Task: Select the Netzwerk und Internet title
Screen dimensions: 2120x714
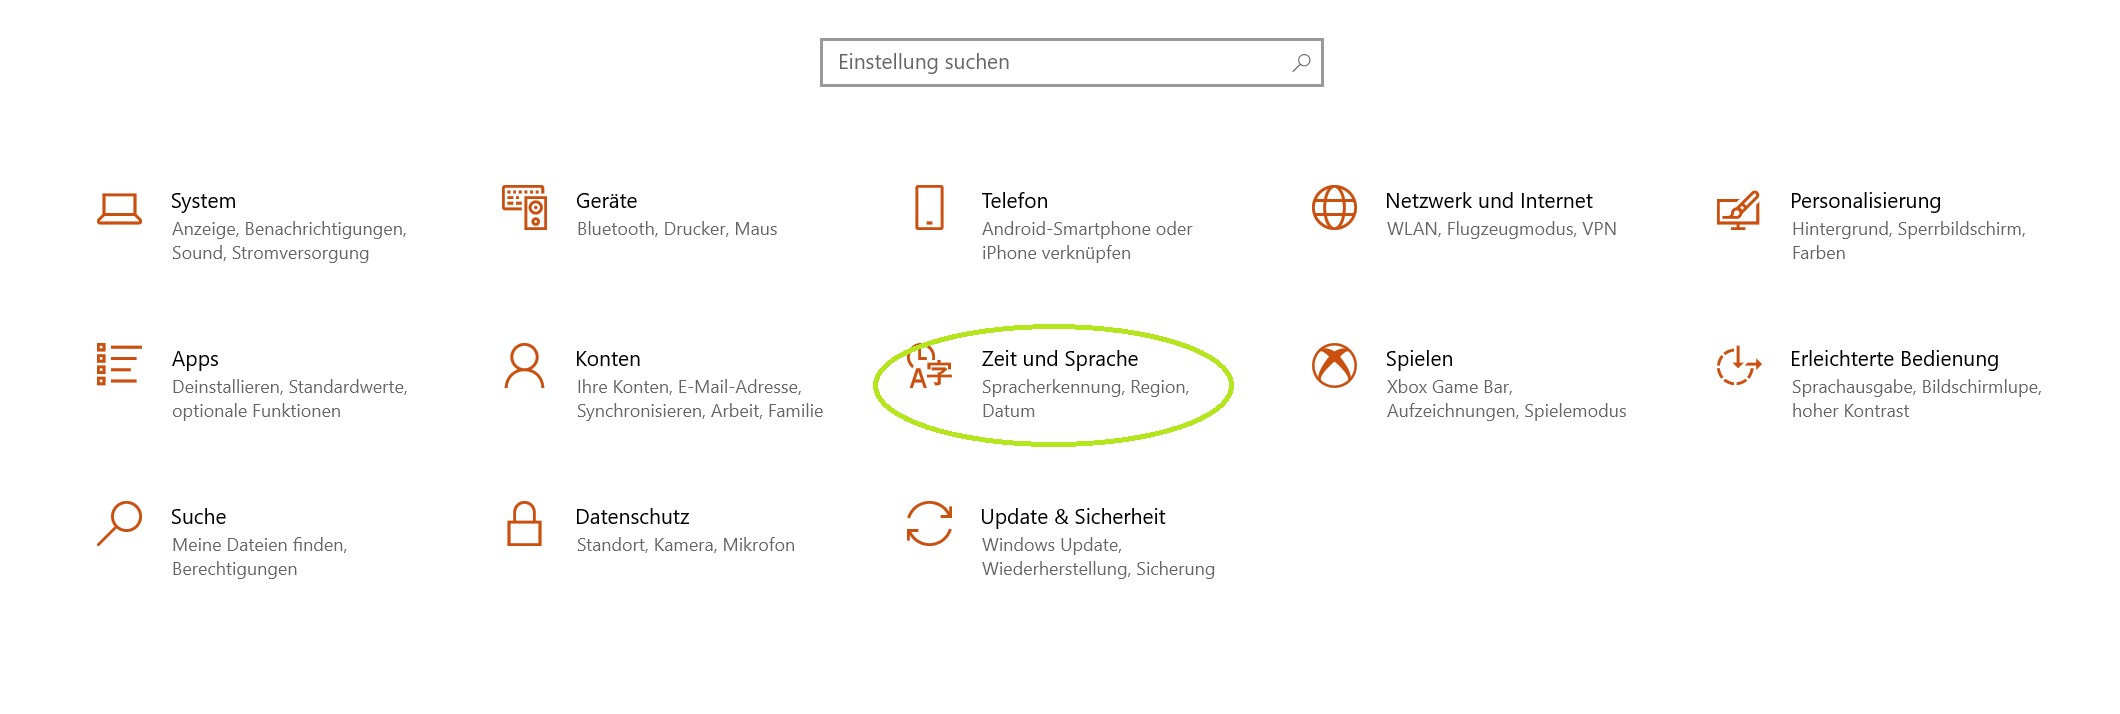Action: pyautogui.click(x=1489, y=201)
